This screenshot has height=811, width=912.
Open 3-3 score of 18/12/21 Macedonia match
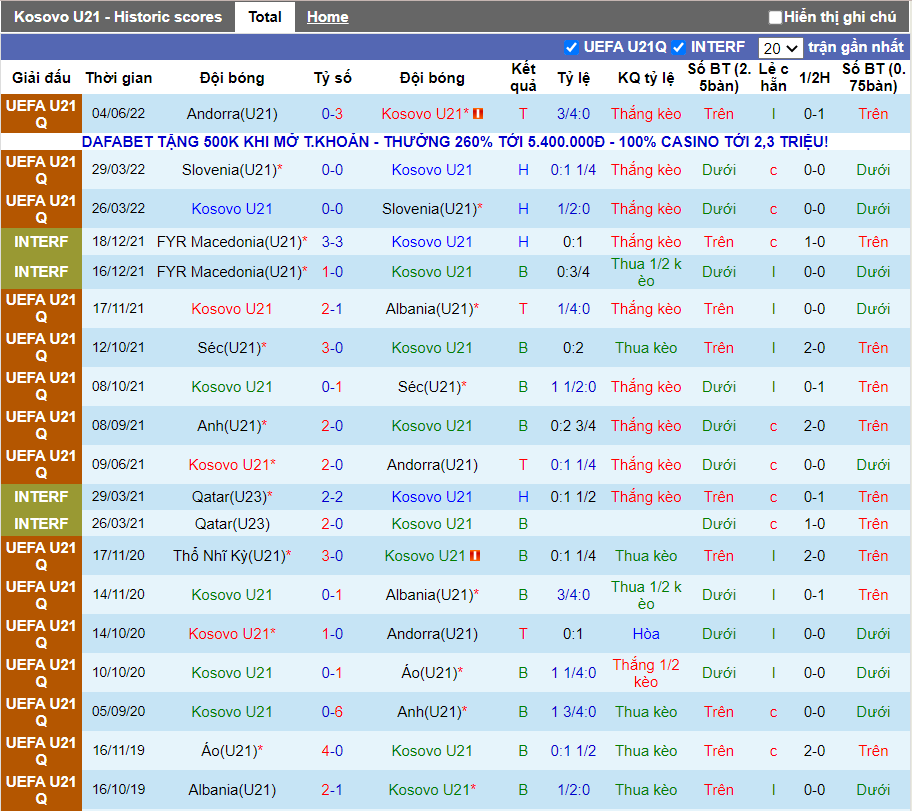tap(332, 242)
